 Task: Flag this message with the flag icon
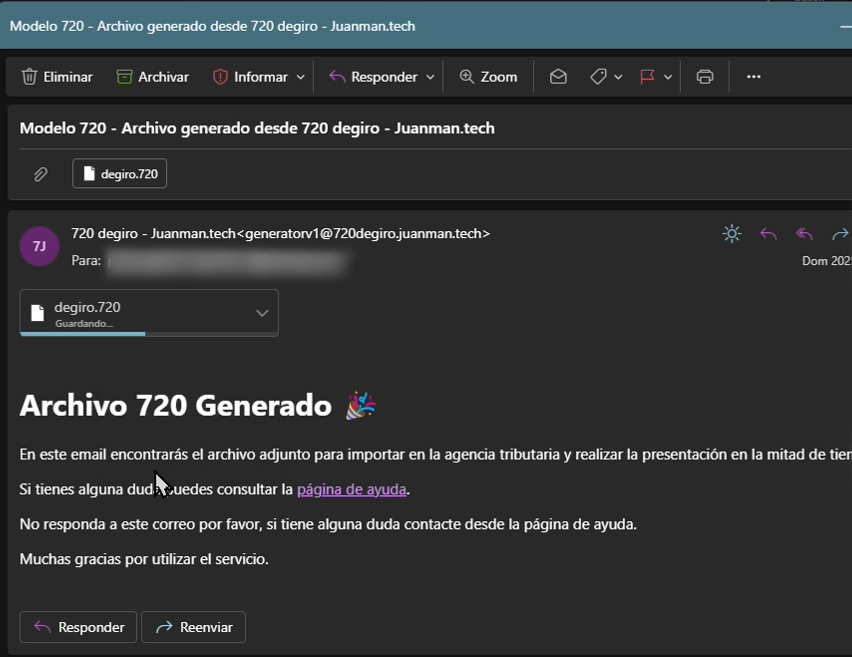[648, 77]
